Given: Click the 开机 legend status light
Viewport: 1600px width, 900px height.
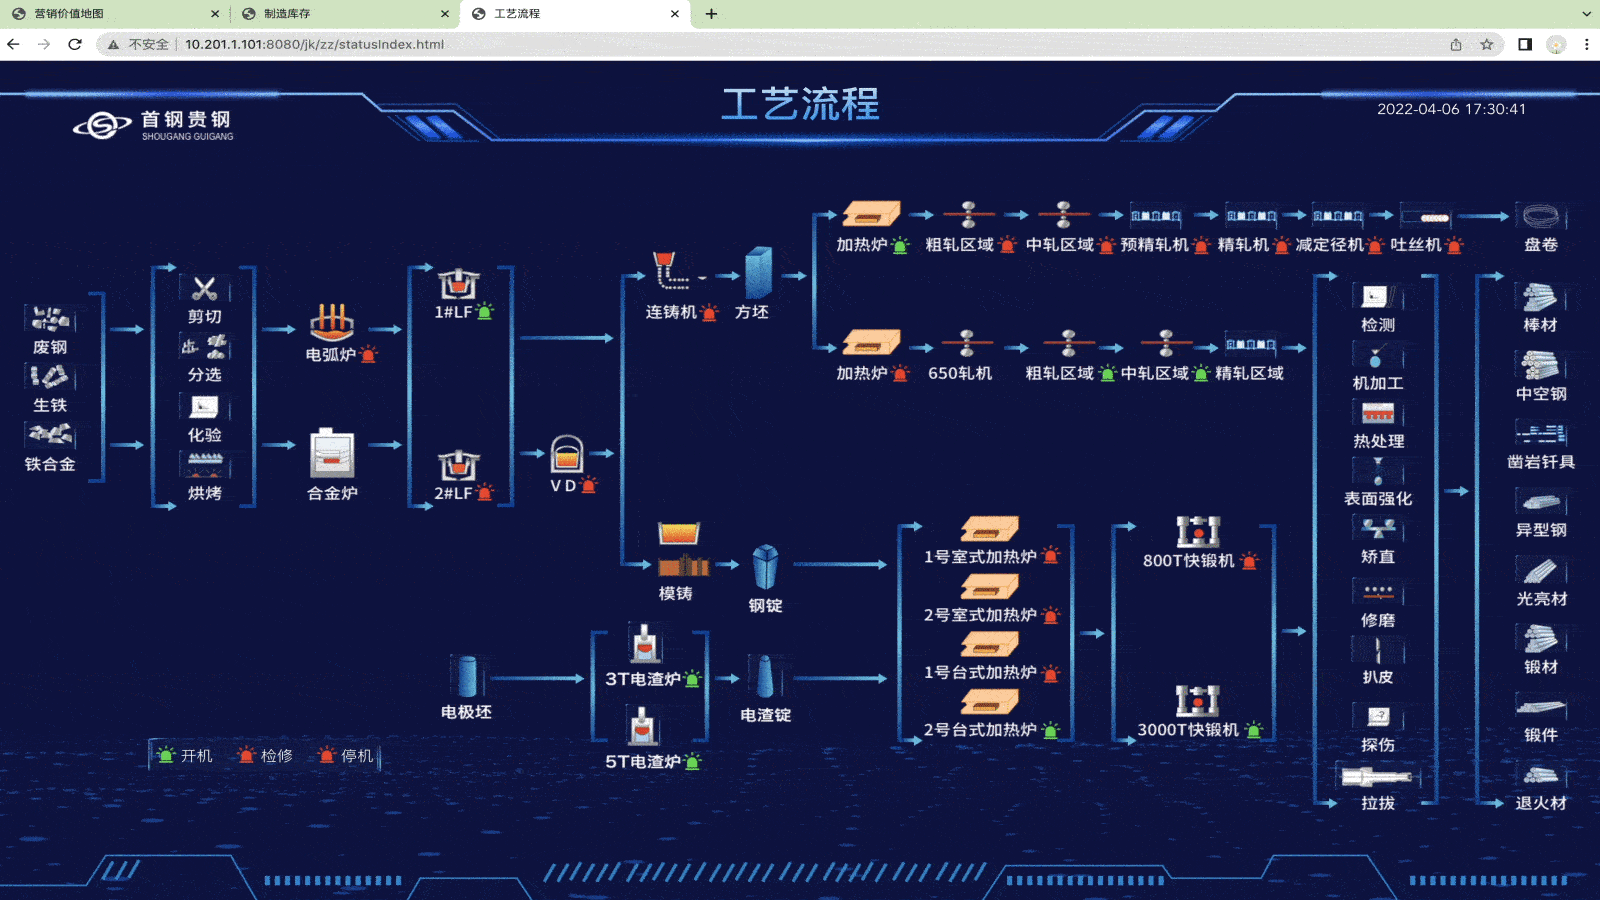Looking at the screenshot, I should click(x=166, y=755).
